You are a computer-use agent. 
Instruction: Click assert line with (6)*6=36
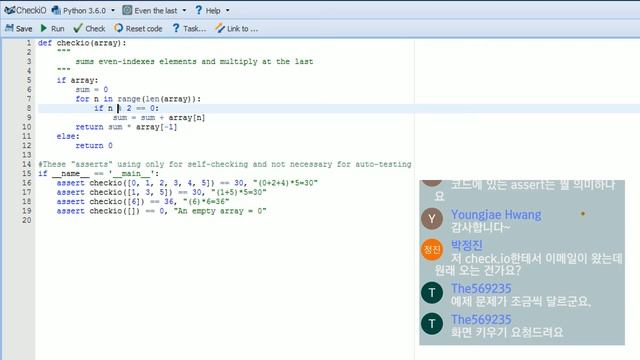coord(143,202)
